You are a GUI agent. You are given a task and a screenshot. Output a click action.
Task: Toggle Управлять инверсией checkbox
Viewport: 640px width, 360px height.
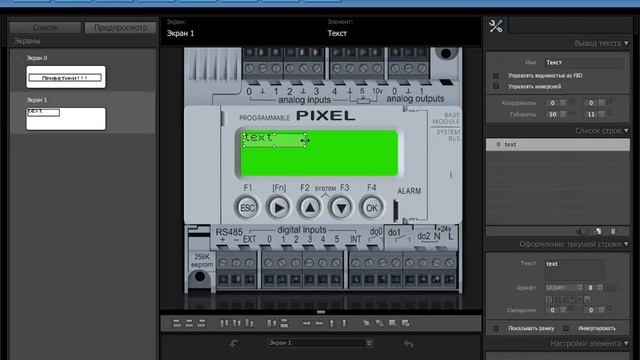[496, 86]
